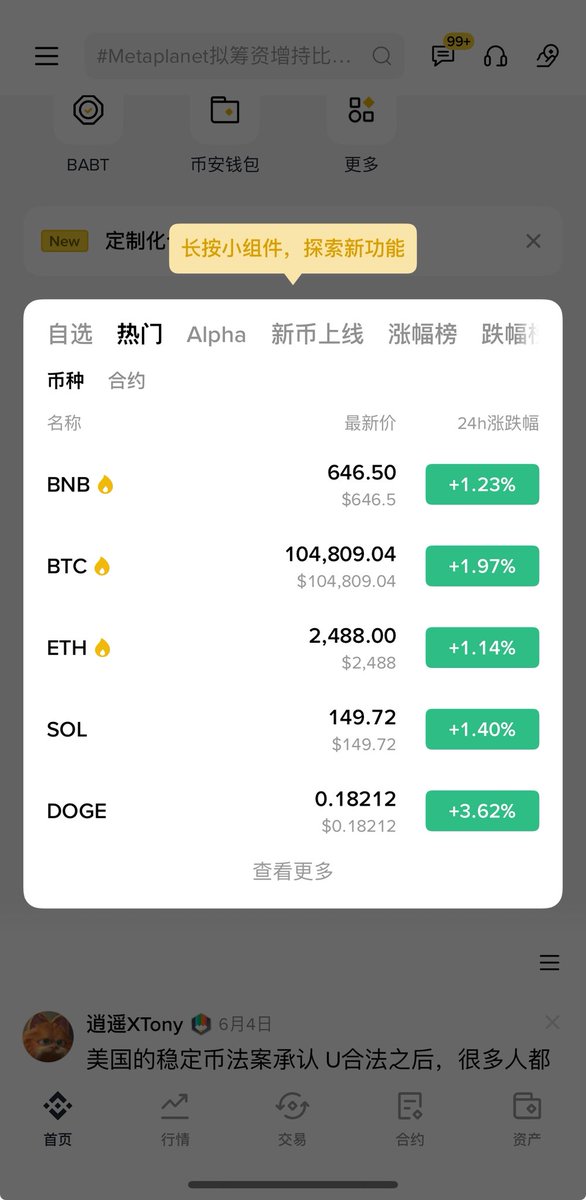Open chat messages with 99+ badge
This screenshot has width=586, height=1200.
[445, 55]
